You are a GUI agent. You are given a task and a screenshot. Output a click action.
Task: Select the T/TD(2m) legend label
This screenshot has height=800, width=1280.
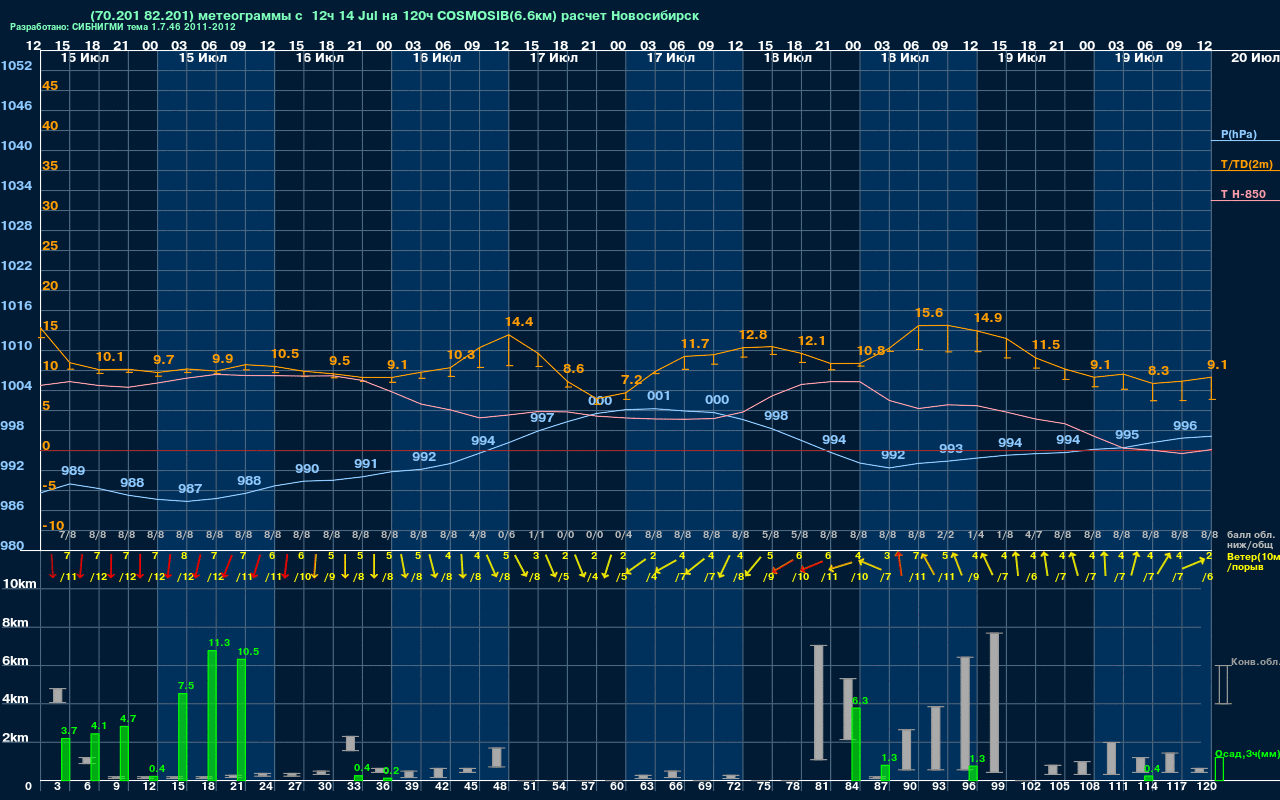coord(1247,164)
